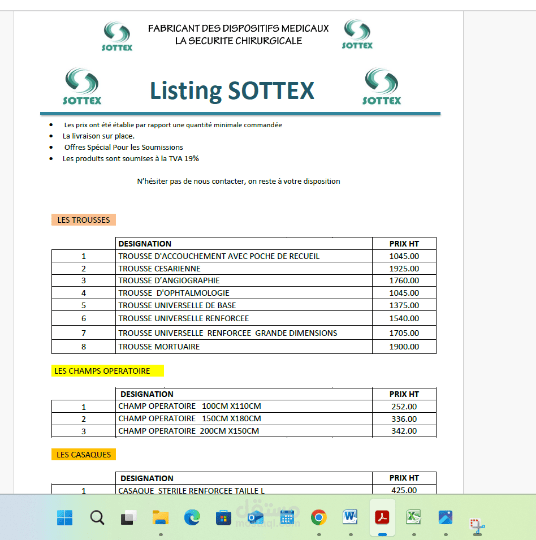The height and width of the screenshot is (540, 536).
Task: Click the price 252.00
Action: tap(404, 407)
